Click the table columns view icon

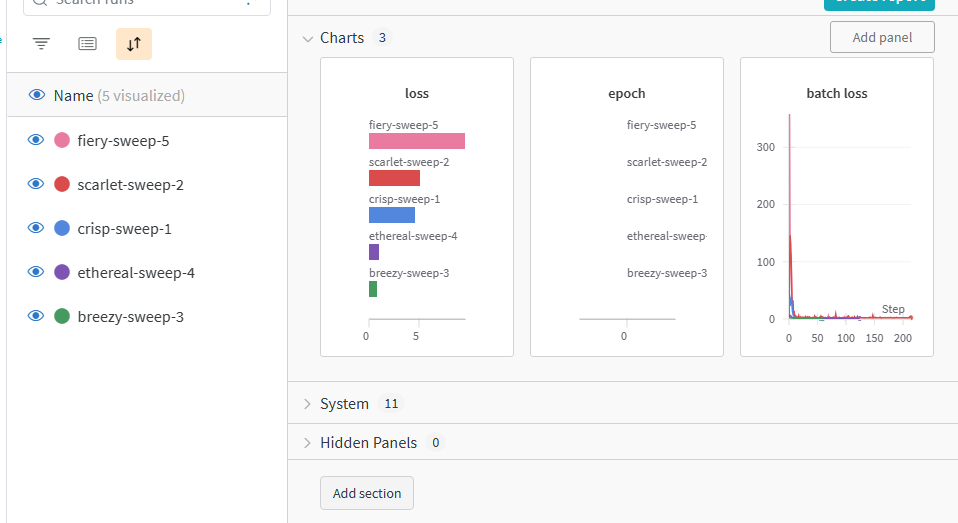point(87,44)
